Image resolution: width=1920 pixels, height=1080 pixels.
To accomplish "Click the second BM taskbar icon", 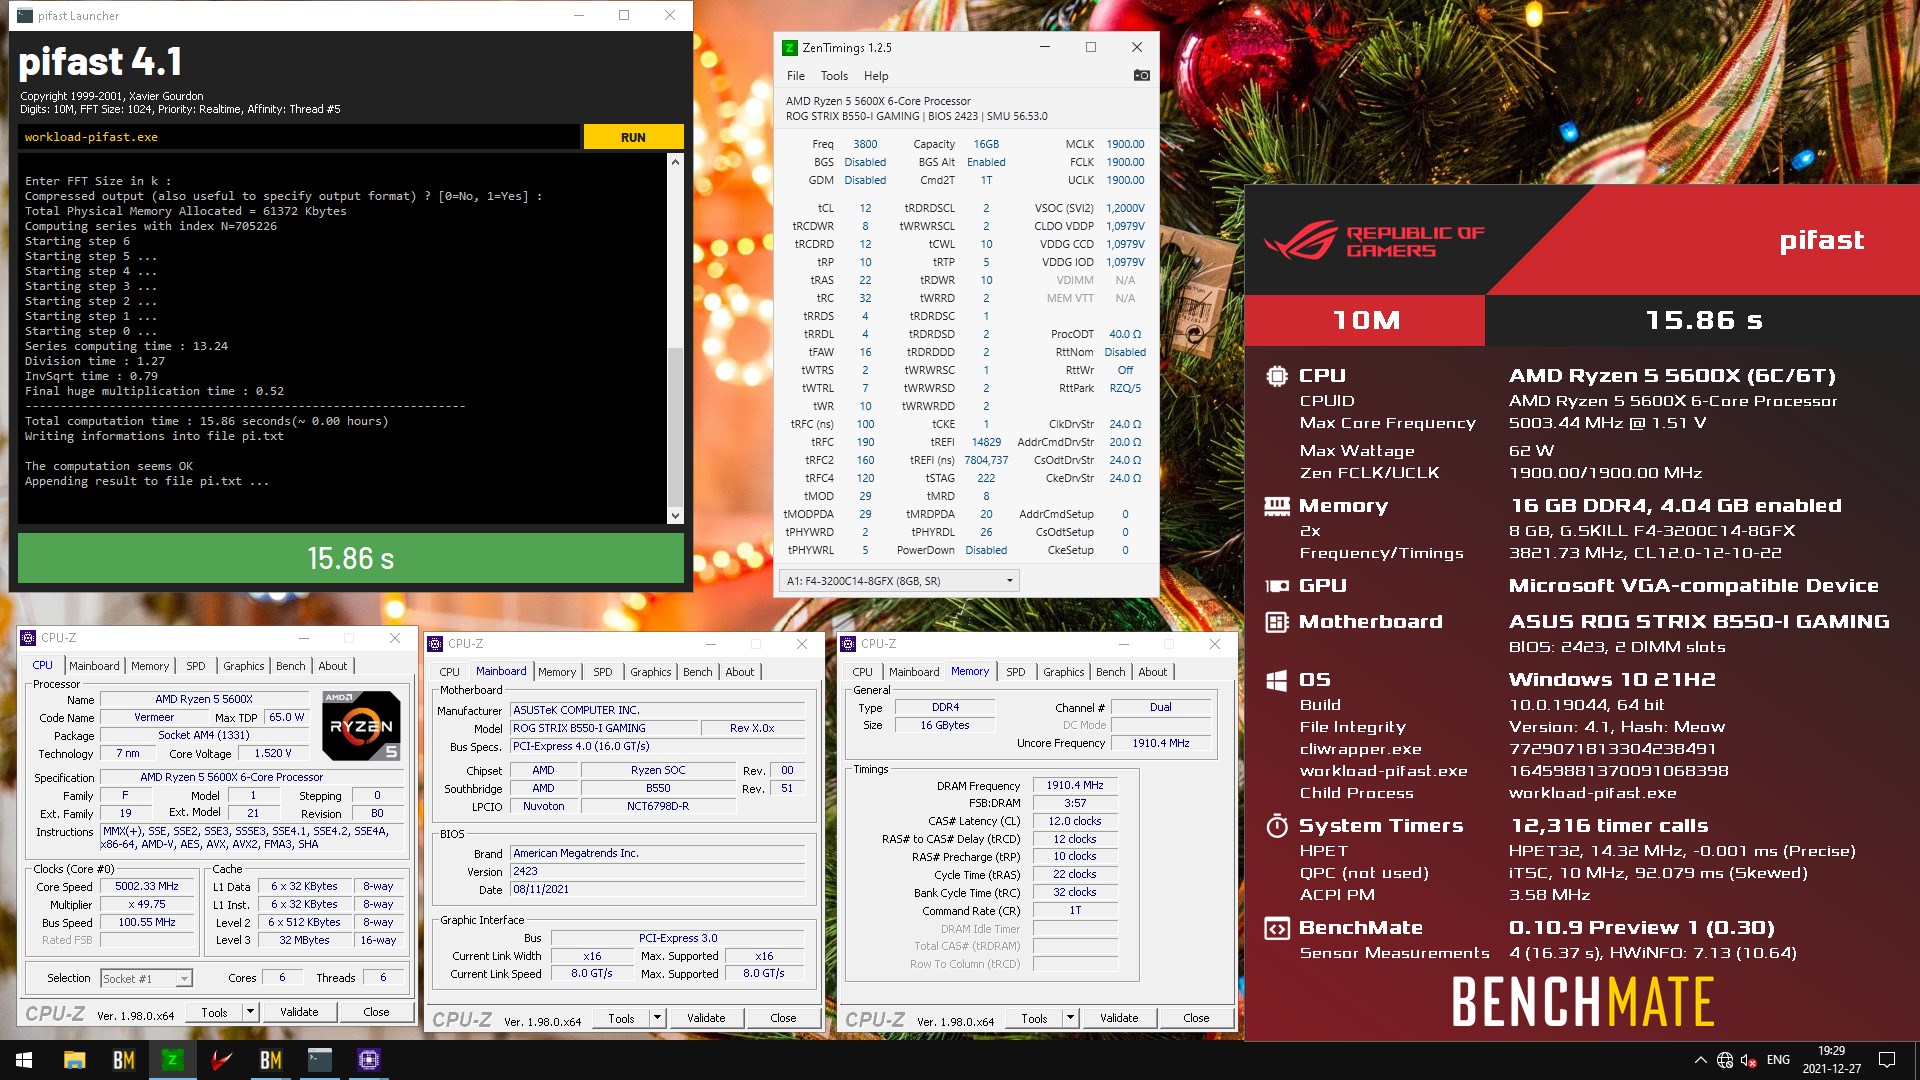I will tap(270, 1060).
